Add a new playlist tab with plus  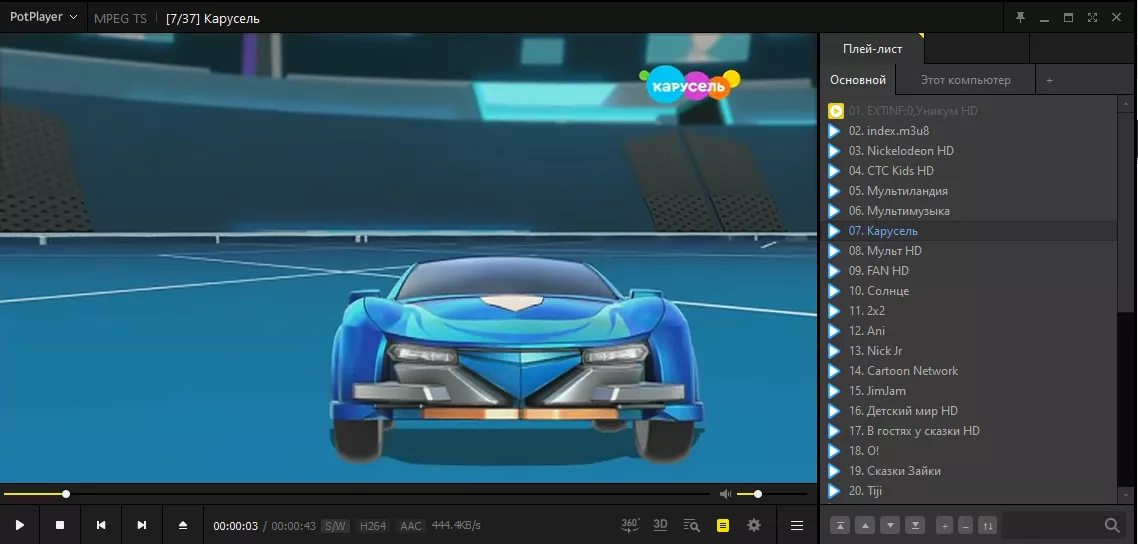click(x=1049, y=81)
